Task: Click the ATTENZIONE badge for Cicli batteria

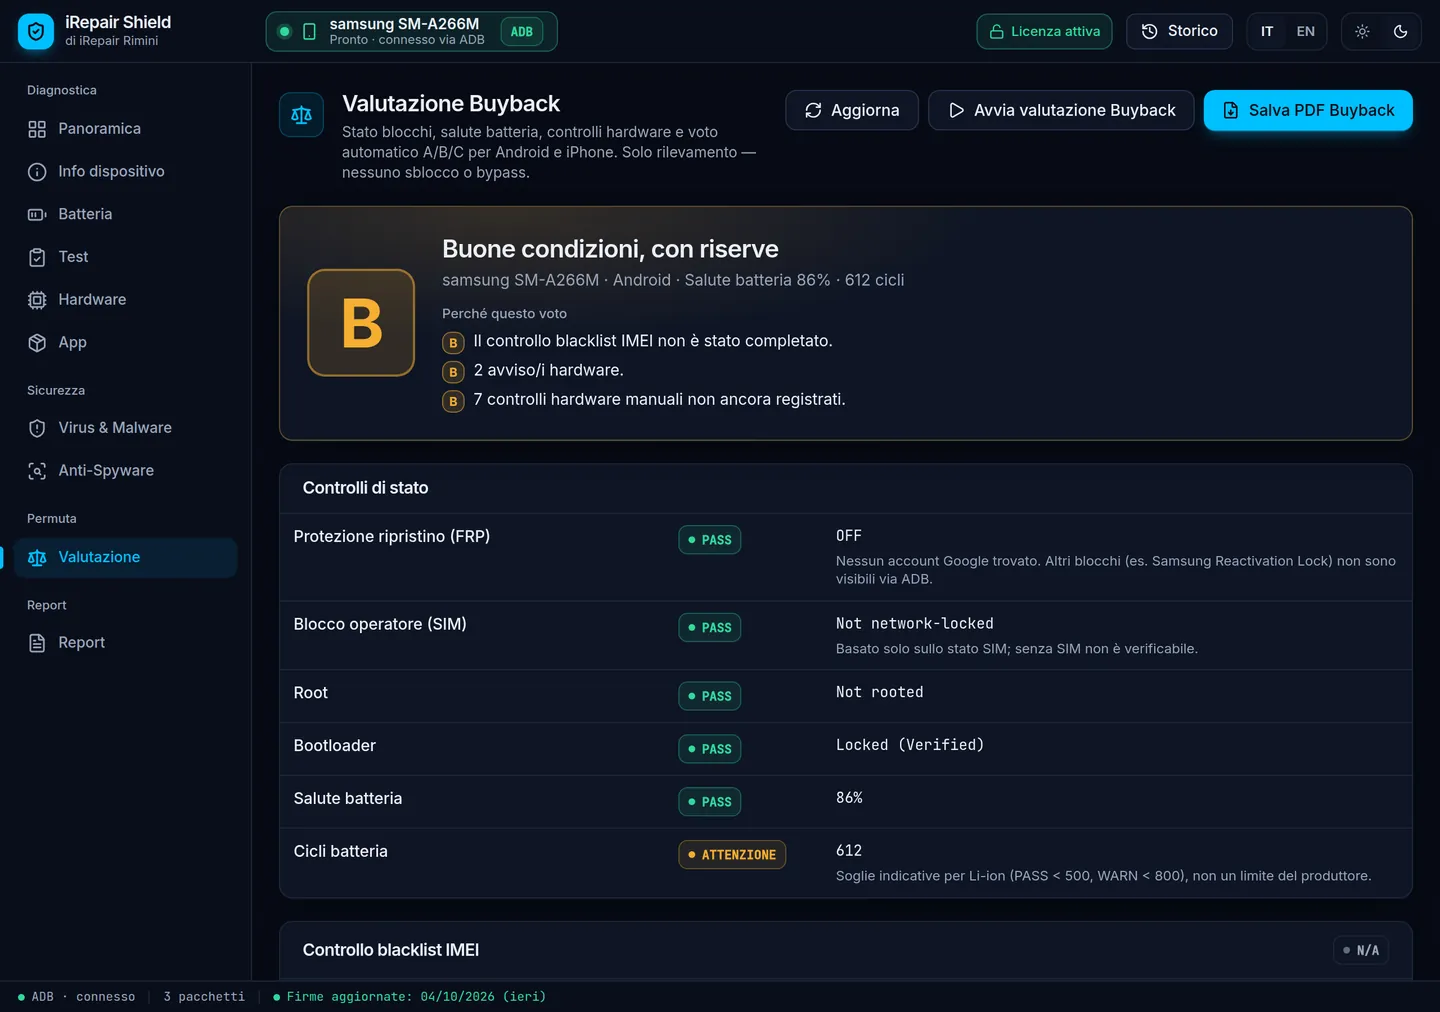Action: [x=732, y=855]
